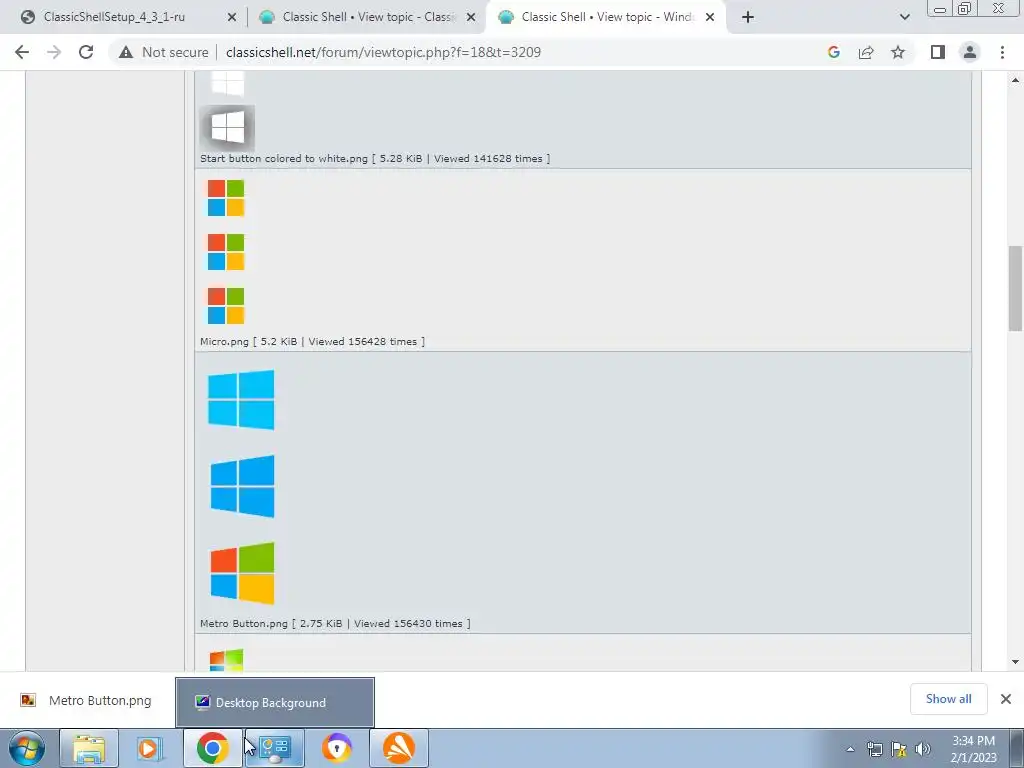The image size is (1024, 768).
Task: Reload the current page
Action: point(86,52)
